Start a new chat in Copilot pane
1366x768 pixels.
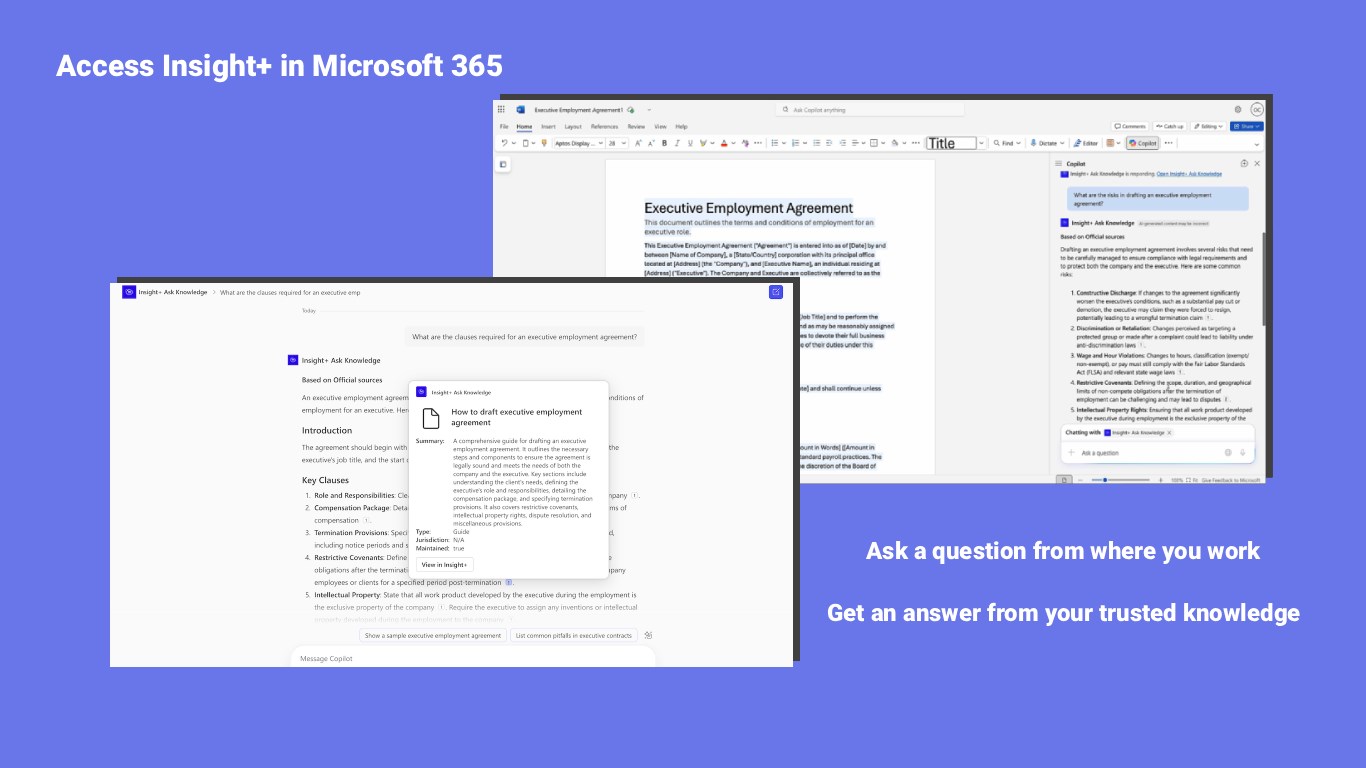pos(1244,163)
